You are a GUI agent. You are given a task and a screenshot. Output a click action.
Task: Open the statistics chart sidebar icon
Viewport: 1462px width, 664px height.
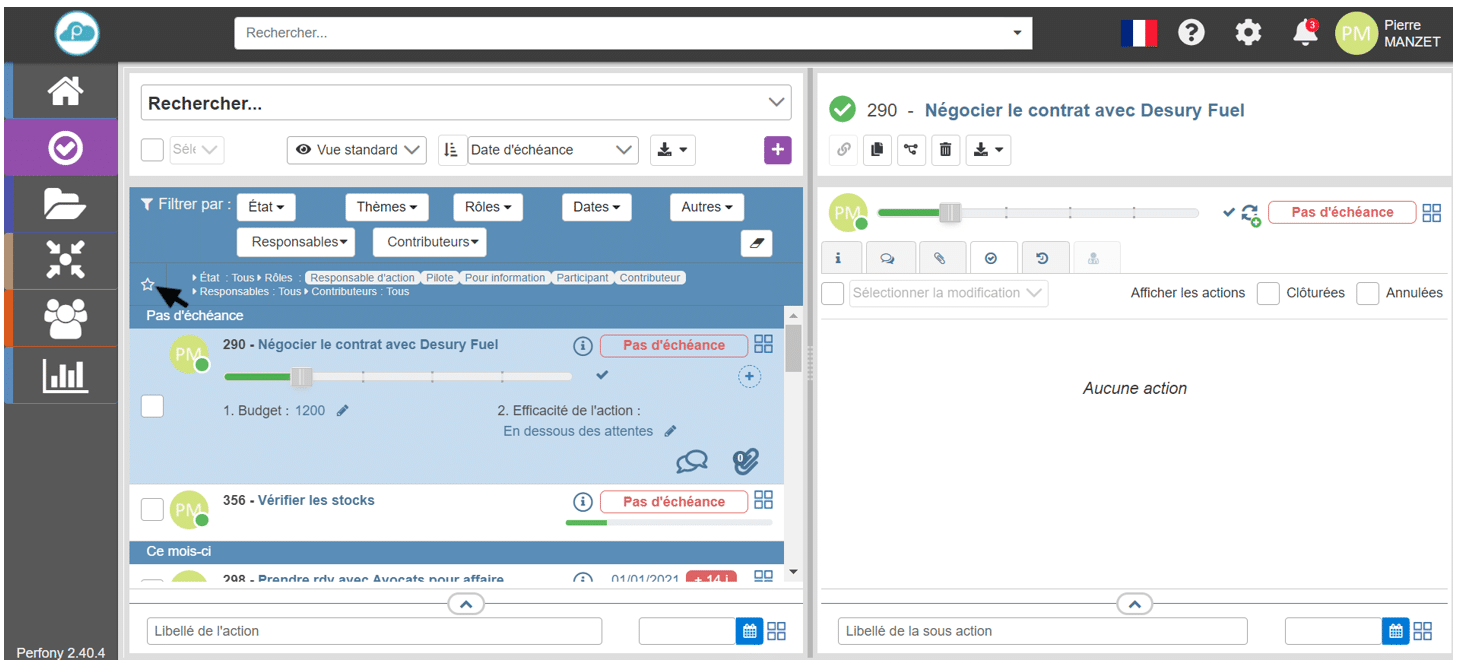pos(65,376)
